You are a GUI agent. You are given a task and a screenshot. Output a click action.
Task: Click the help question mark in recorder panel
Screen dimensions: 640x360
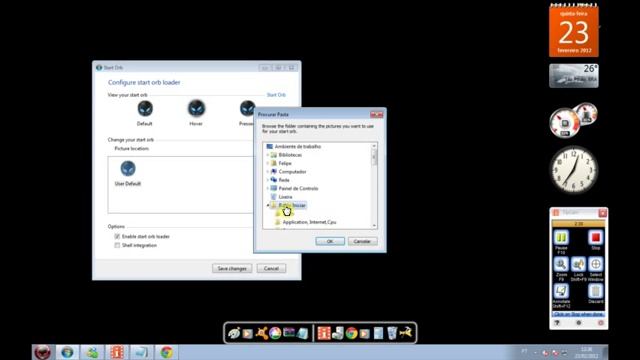(x=557, y=323)
